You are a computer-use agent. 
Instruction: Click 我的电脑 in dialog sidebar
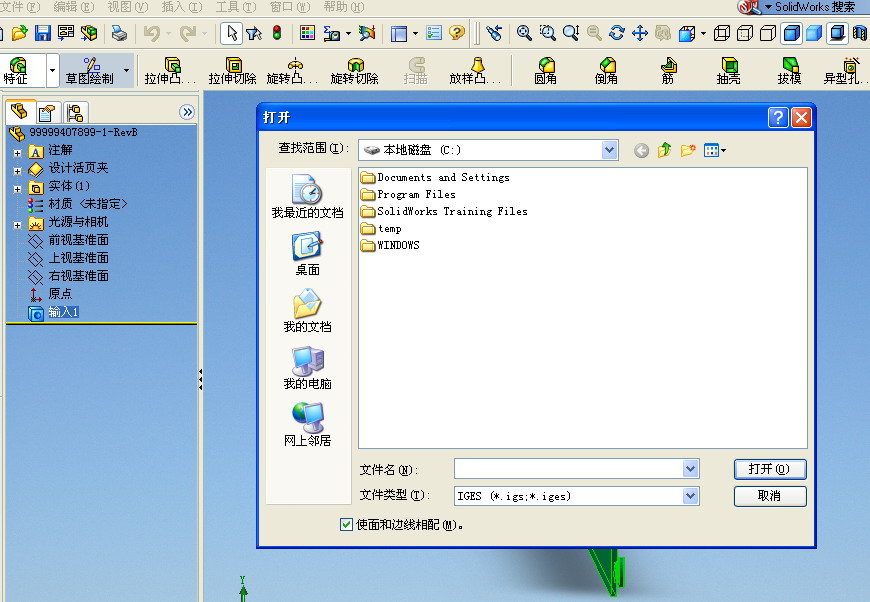pyautogui.click(x=307, y=368)
